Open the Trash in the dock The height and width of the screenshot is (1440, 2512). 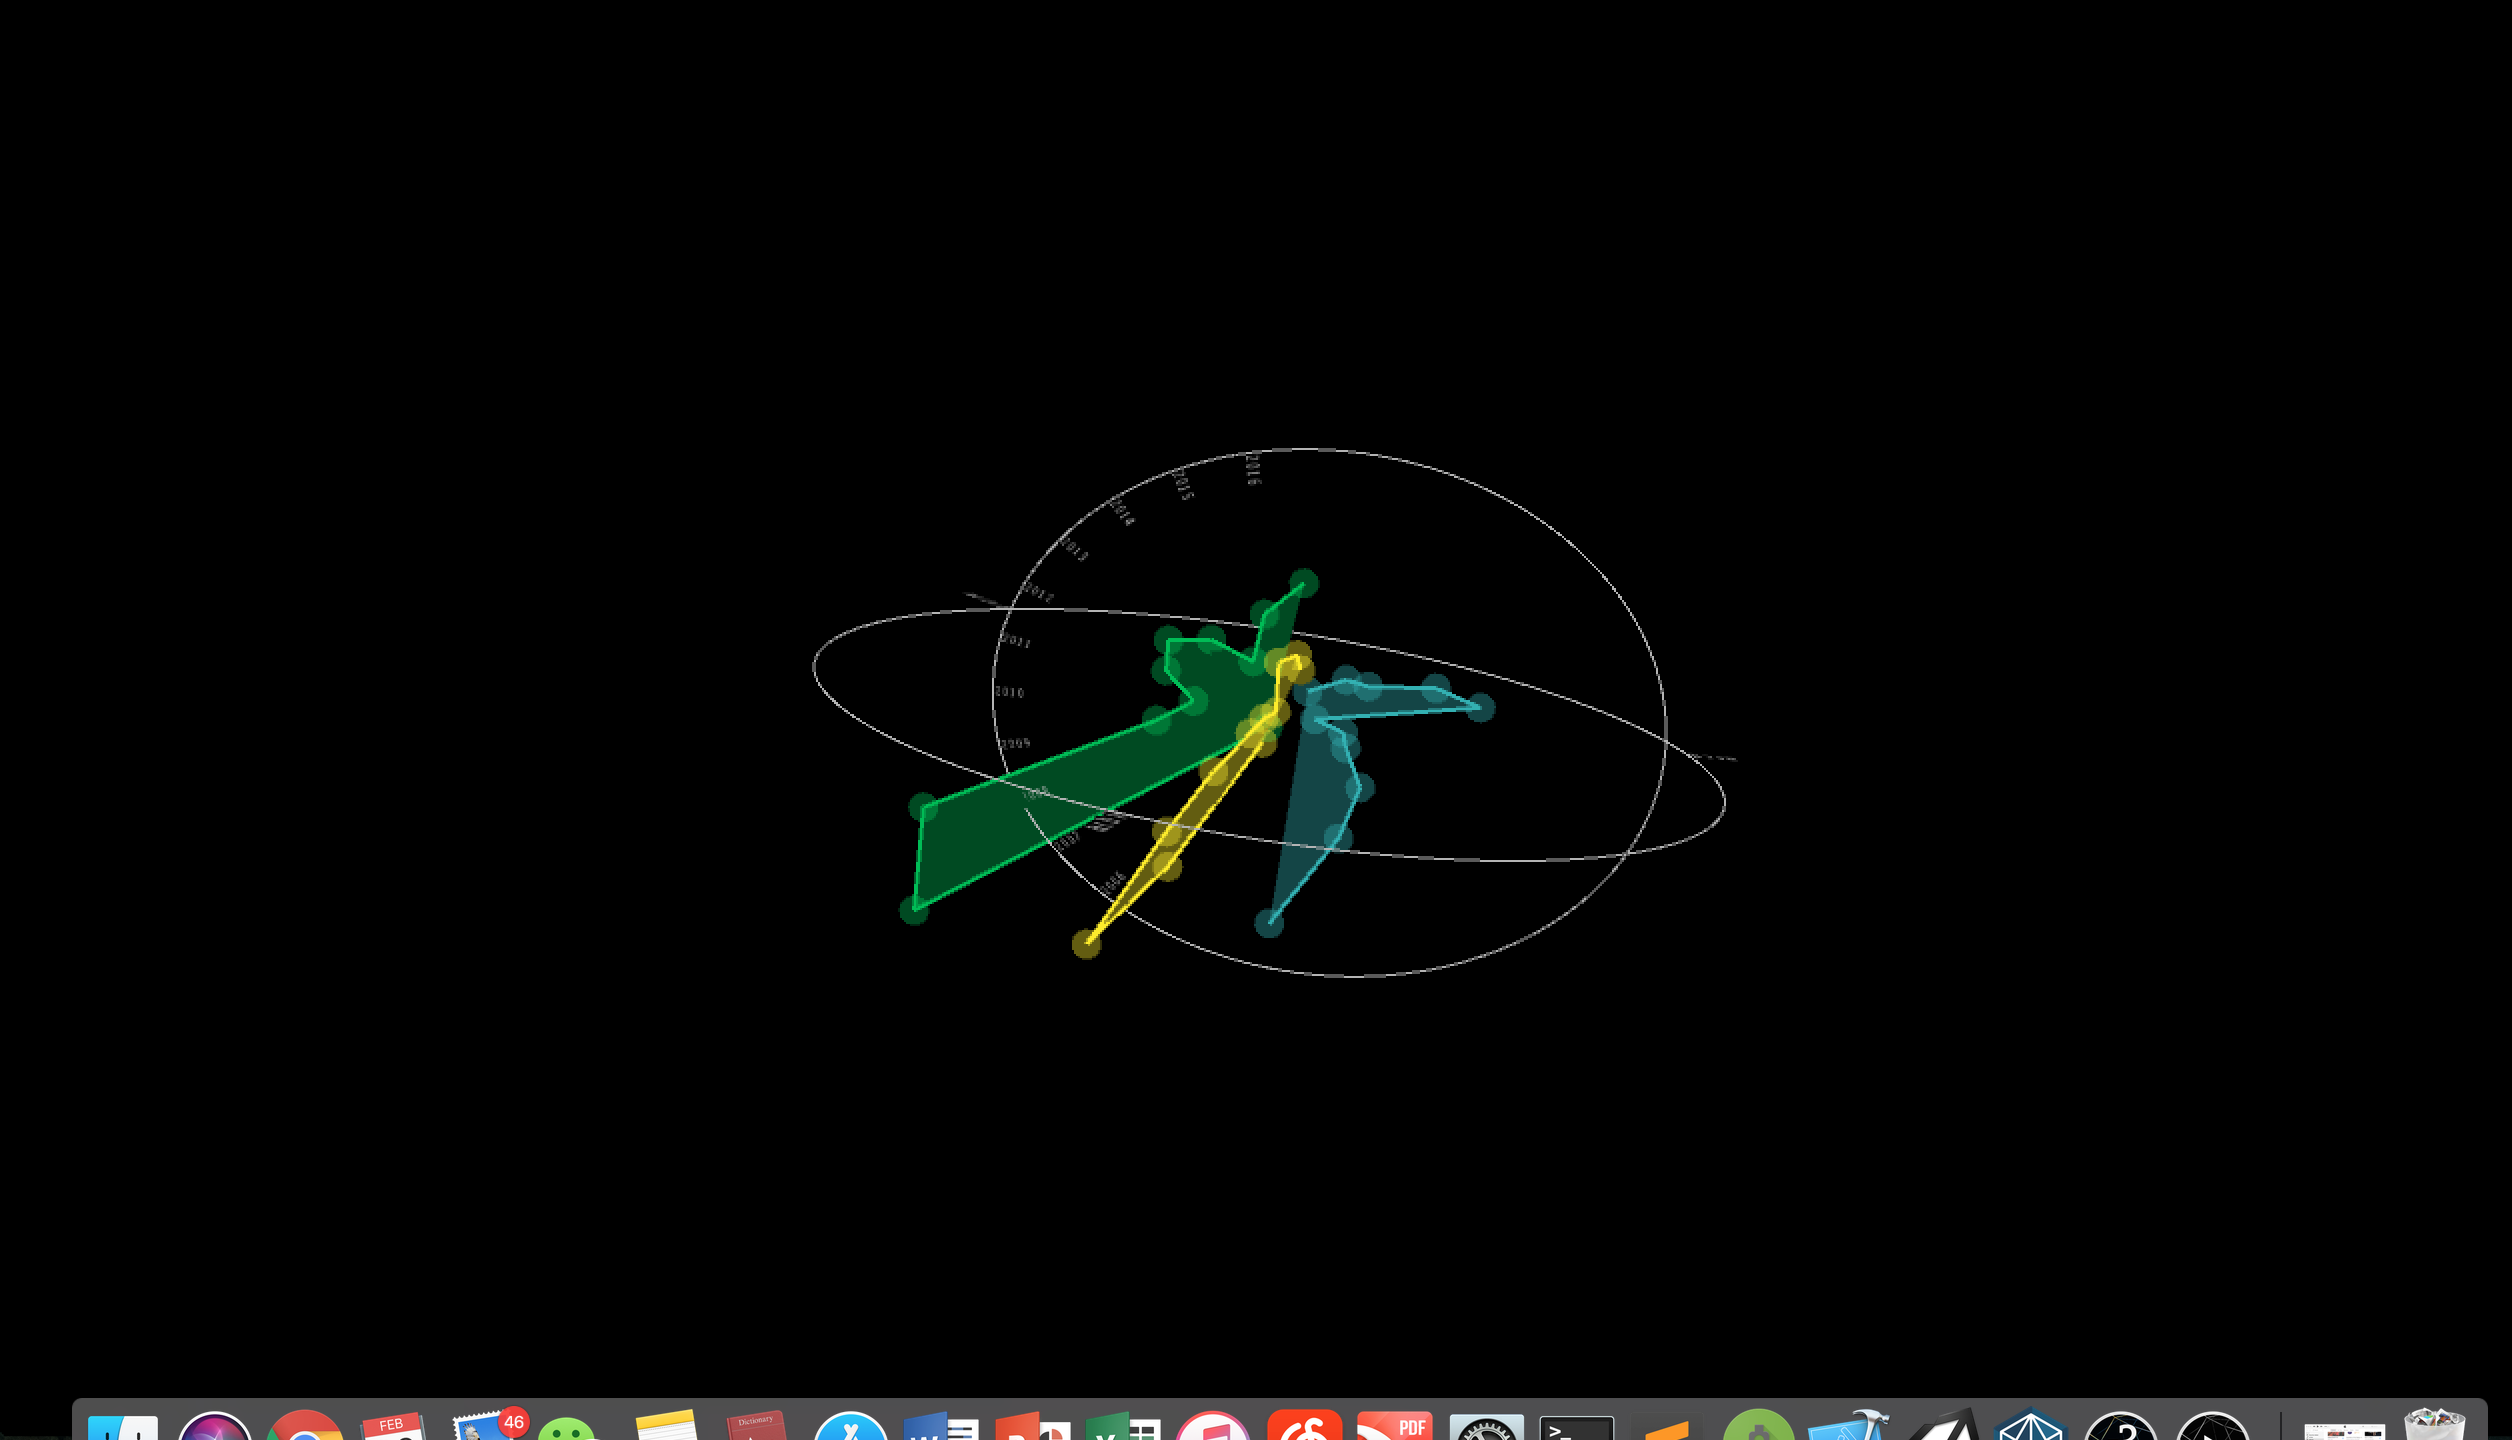2434,1427
